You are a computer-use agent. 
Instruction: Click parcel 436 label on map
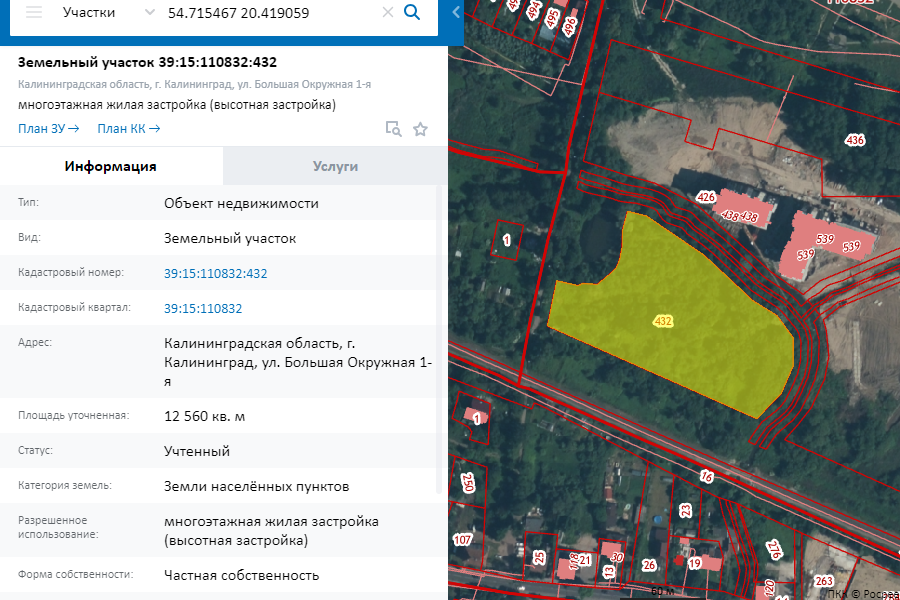pyautogui.click(x=854, y=141)
